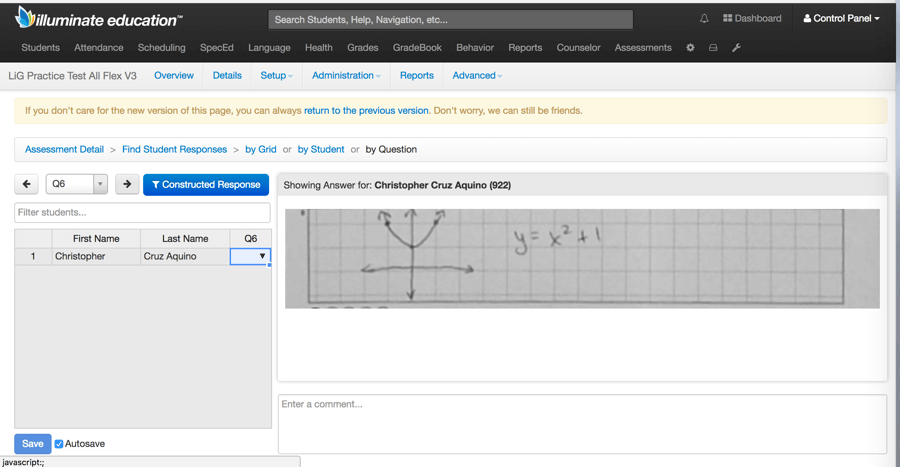
Task: Expand the Administration dropdown tab
Action: [345, 76]
